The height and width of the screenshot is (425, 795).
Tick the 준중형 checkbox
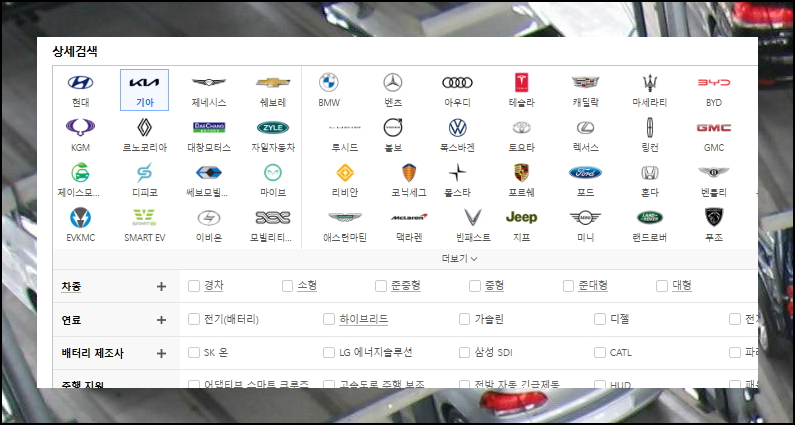(x=381, y=286)
